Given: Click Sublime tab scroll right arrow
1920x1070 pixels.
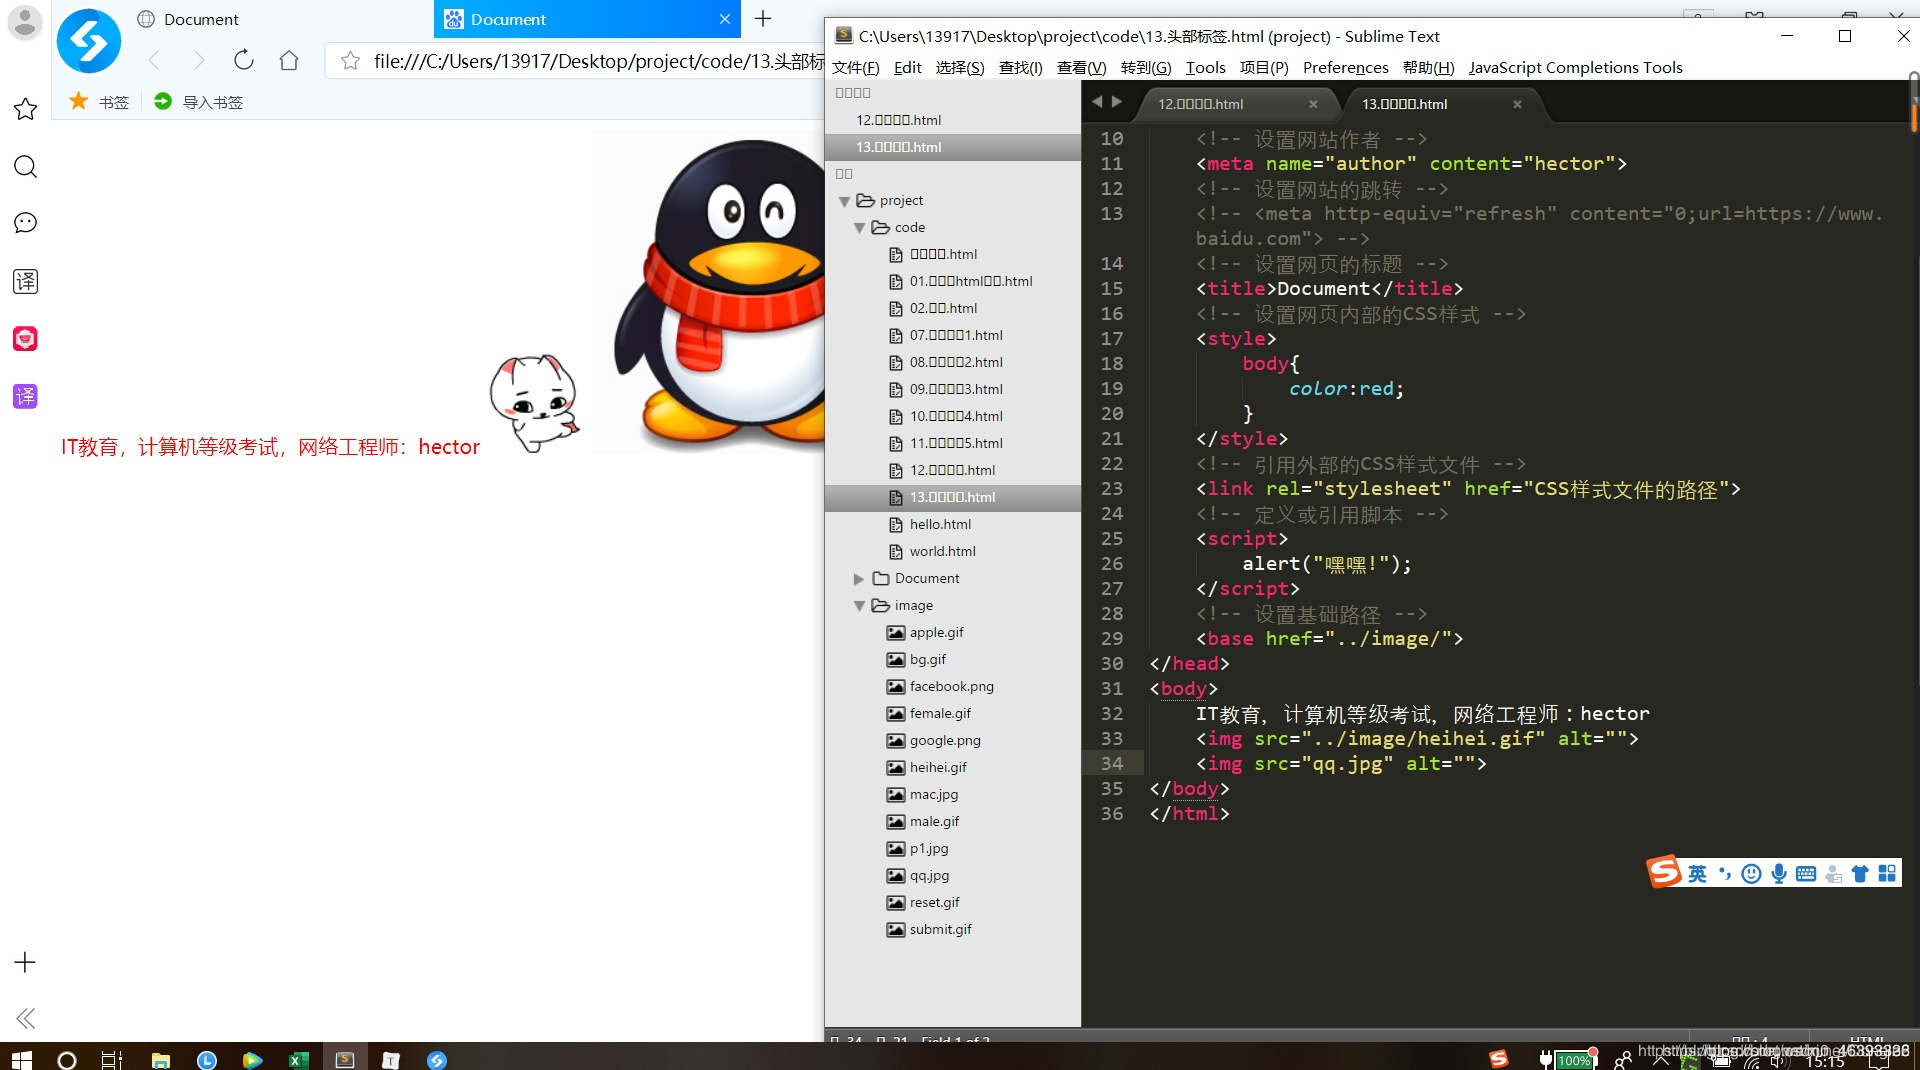Looking at the screenshot, I should pyautogui.click(x=1117, y=102).
